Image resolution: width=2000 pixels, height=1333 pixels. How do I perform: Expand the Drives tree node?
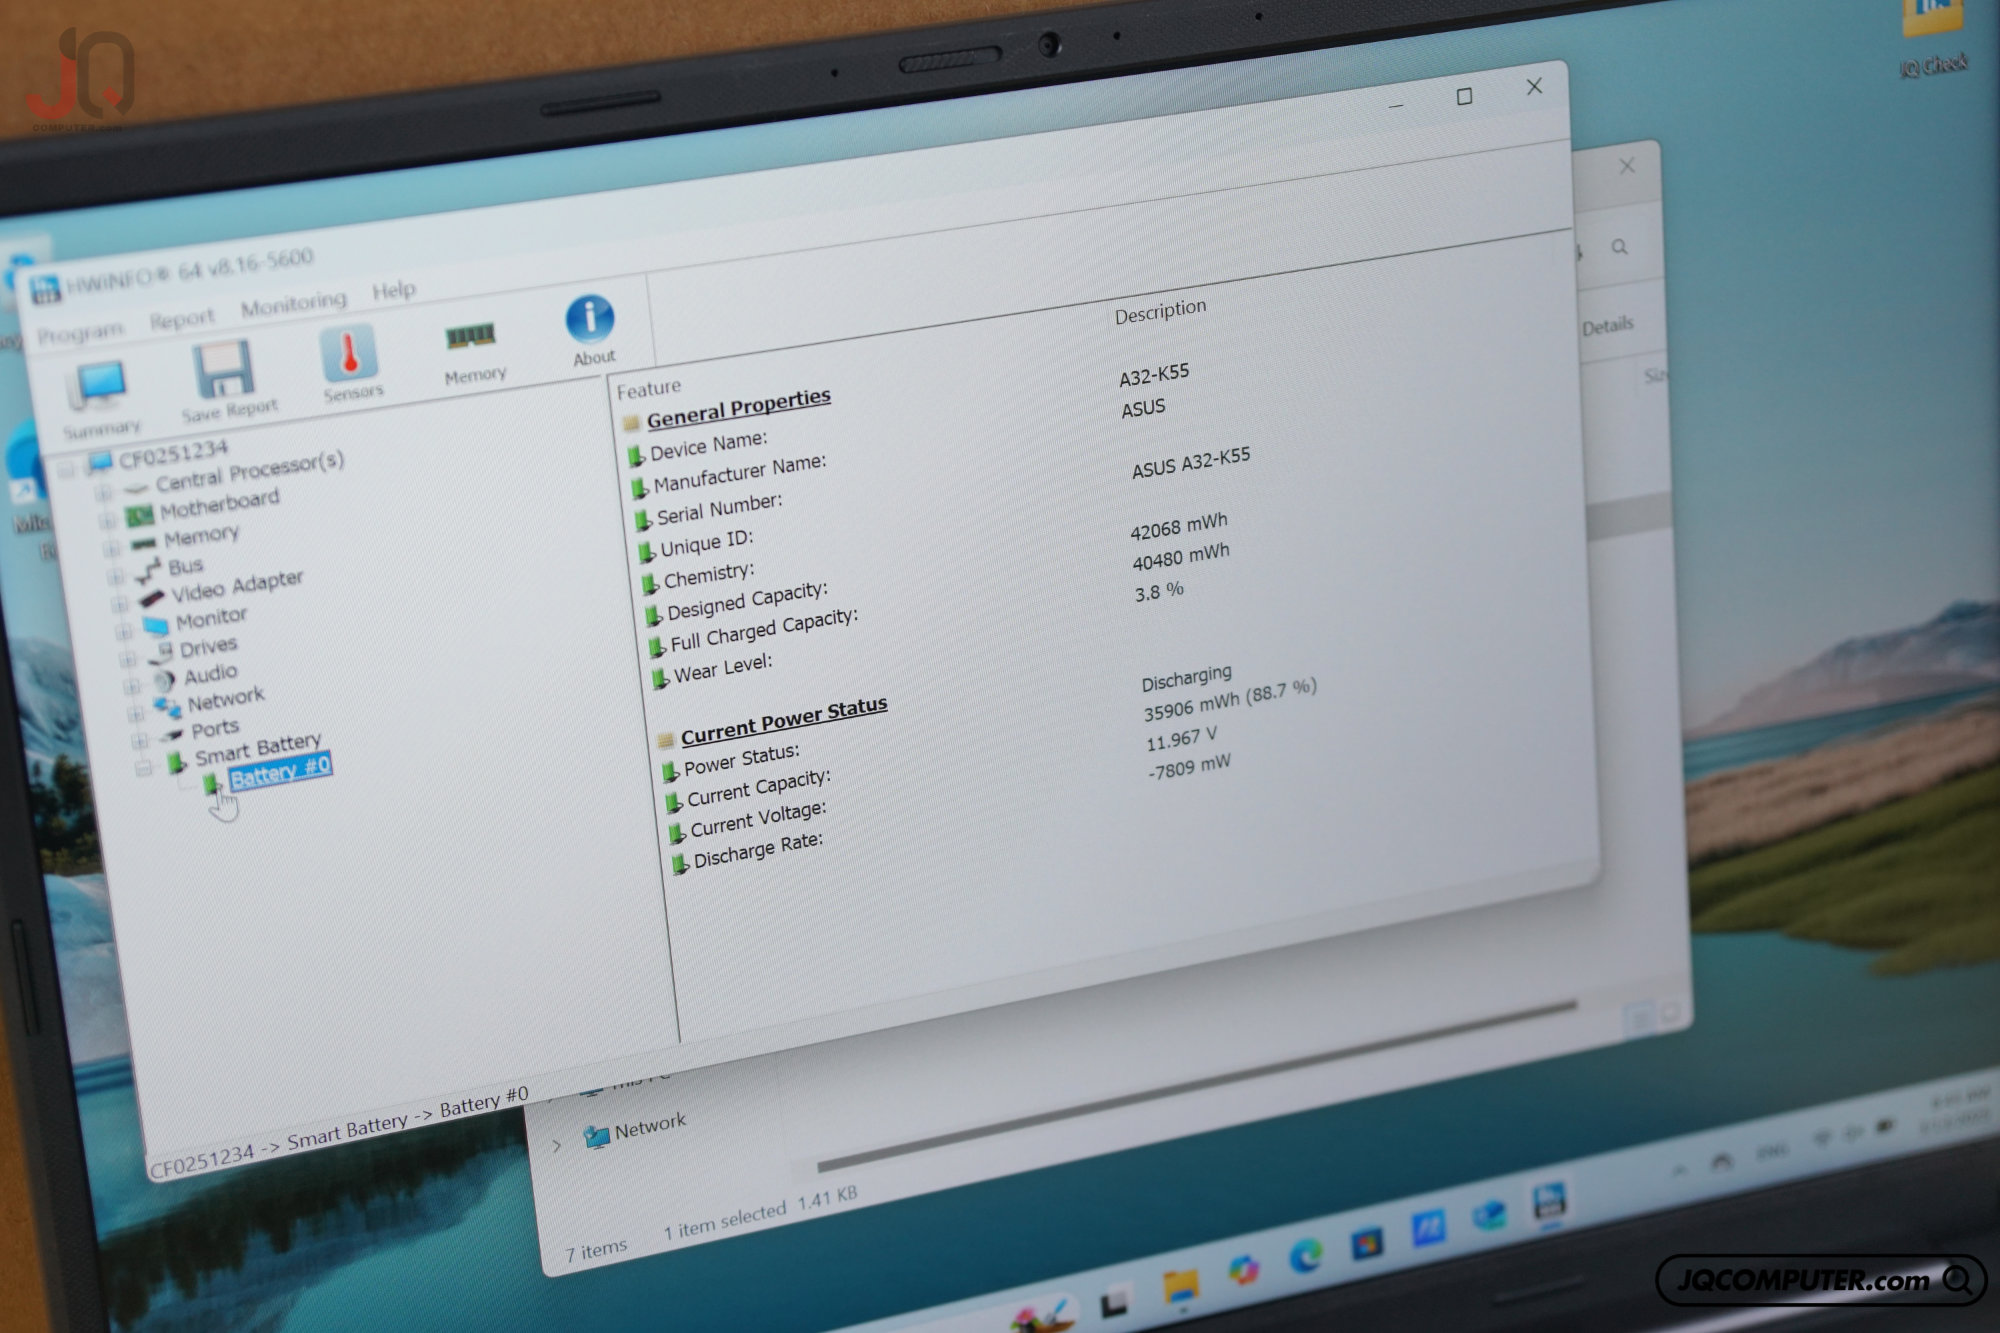pos(127,658)
